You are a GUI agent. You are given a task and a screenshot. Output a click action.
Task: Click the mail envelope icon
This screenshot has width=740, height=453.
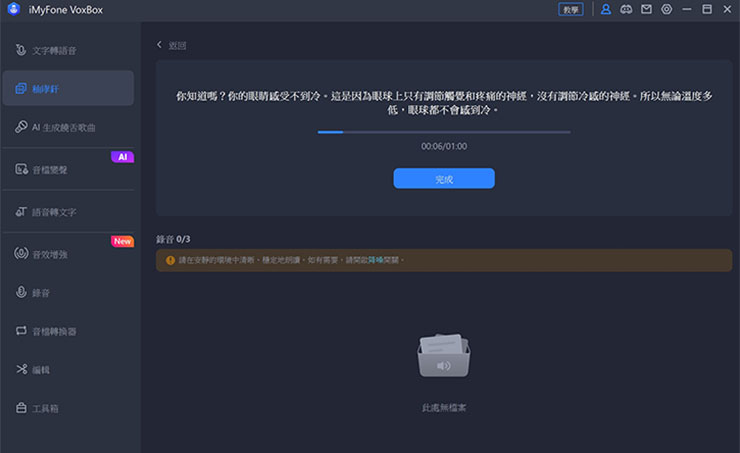tap(646, 9)
